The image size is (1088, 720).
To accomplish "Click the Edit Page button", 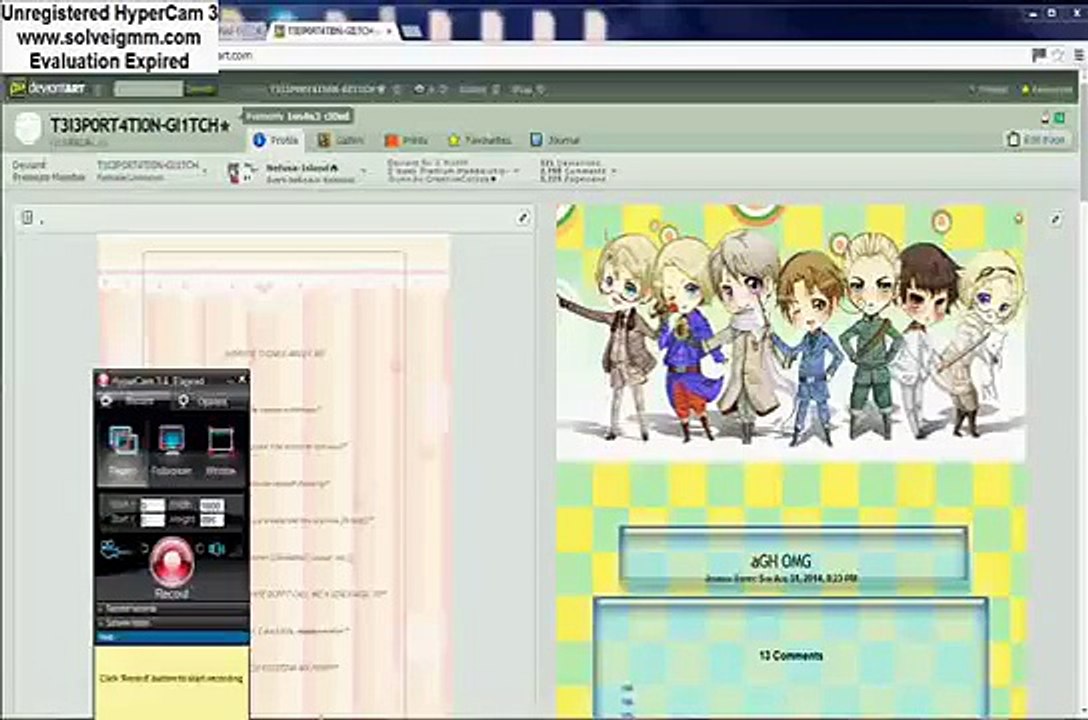I will tap(1037, 139).
